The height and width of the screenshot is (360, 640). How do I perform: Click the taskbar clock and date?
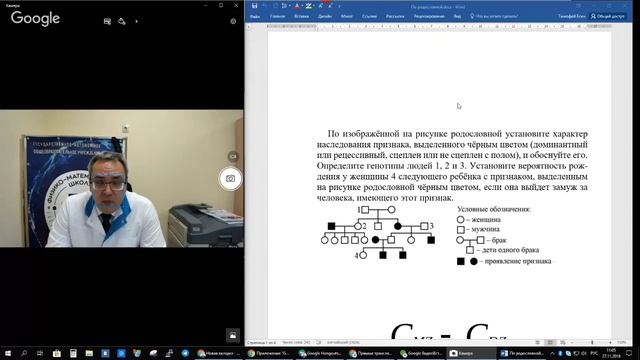coord(611,353)
